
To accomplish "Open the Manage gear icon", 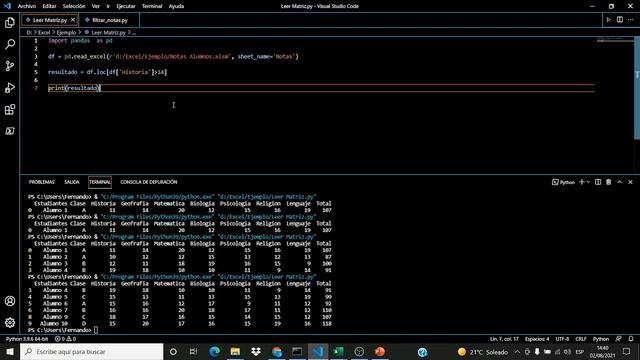I will coord(10,322).
